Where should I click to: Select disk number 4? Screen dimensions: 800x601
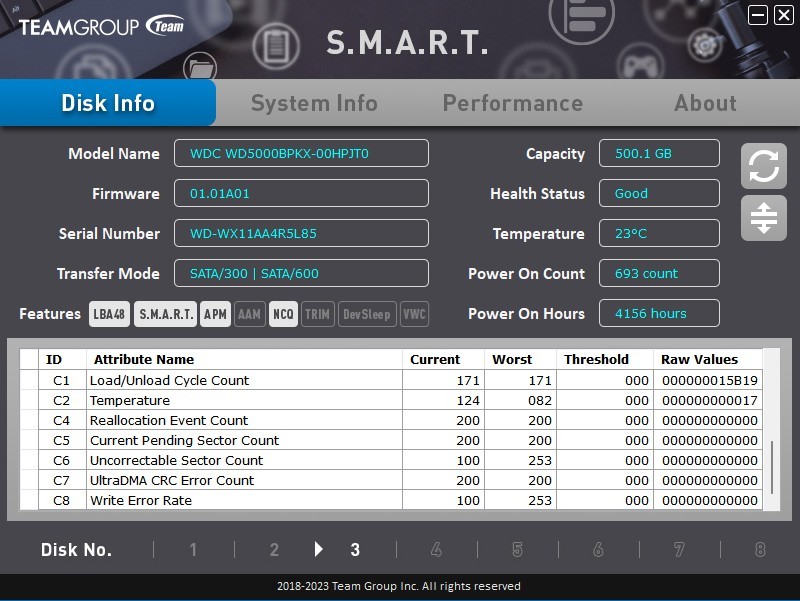tap(436, 549)
